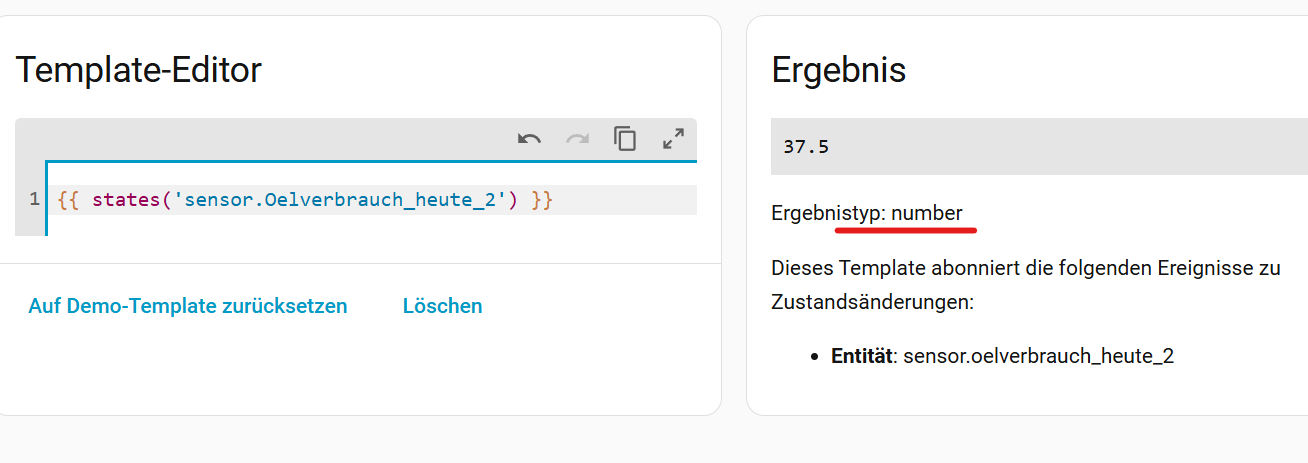Click line number 1 in the gutter
The width and height of the screenshot is (1308, 463).
coord(34,200)
